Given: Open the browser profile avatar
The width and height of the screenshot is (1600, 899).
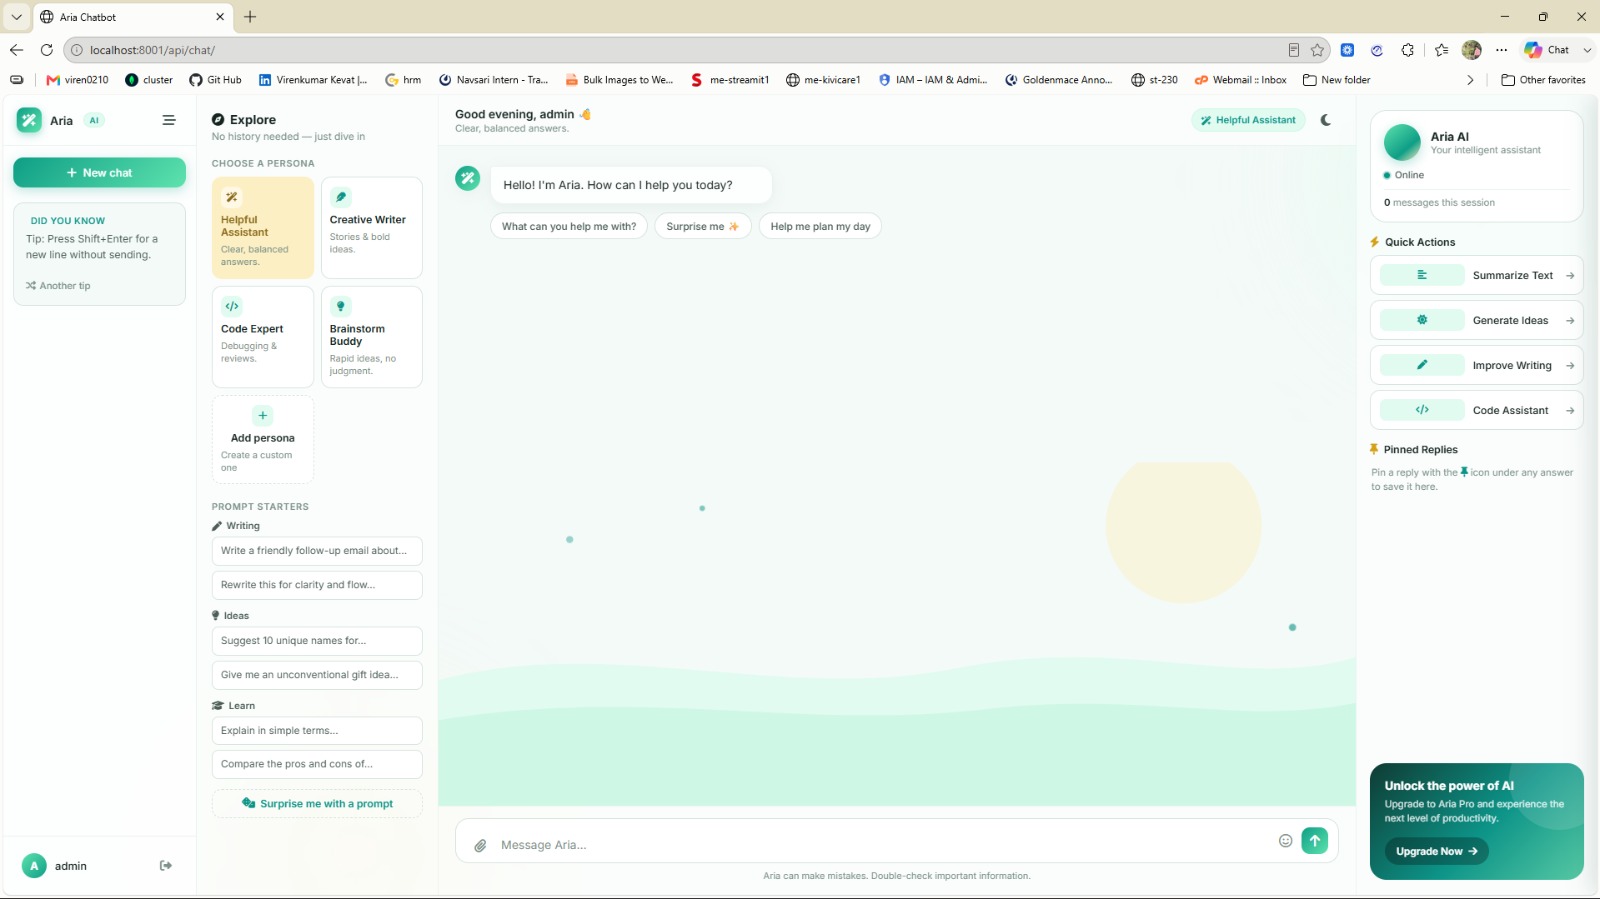Looking at the screenshot, I should click(x=1471, y=50).
